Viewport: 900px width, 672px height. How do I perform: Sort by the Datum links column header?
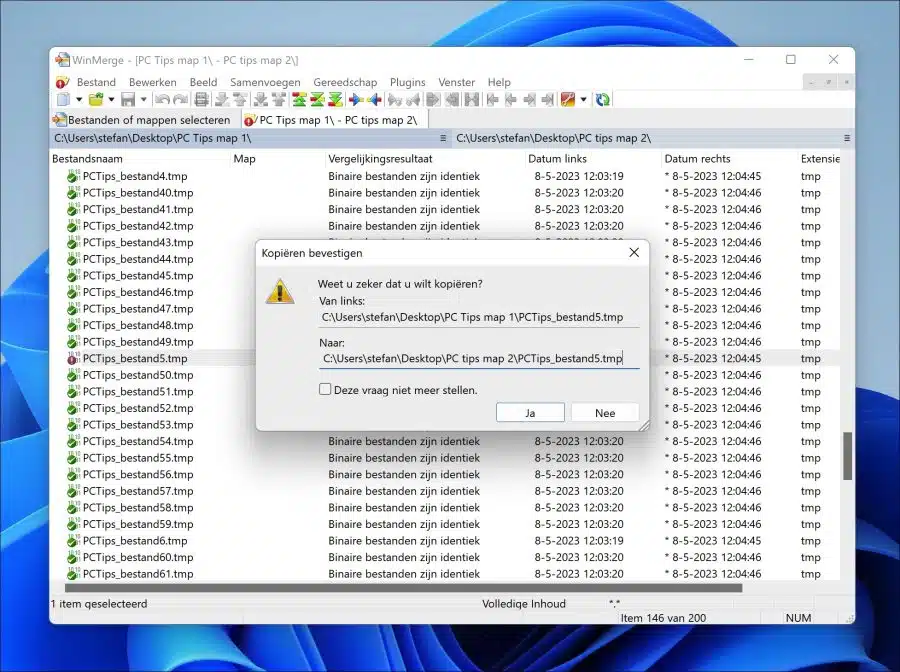click(593, 159)
